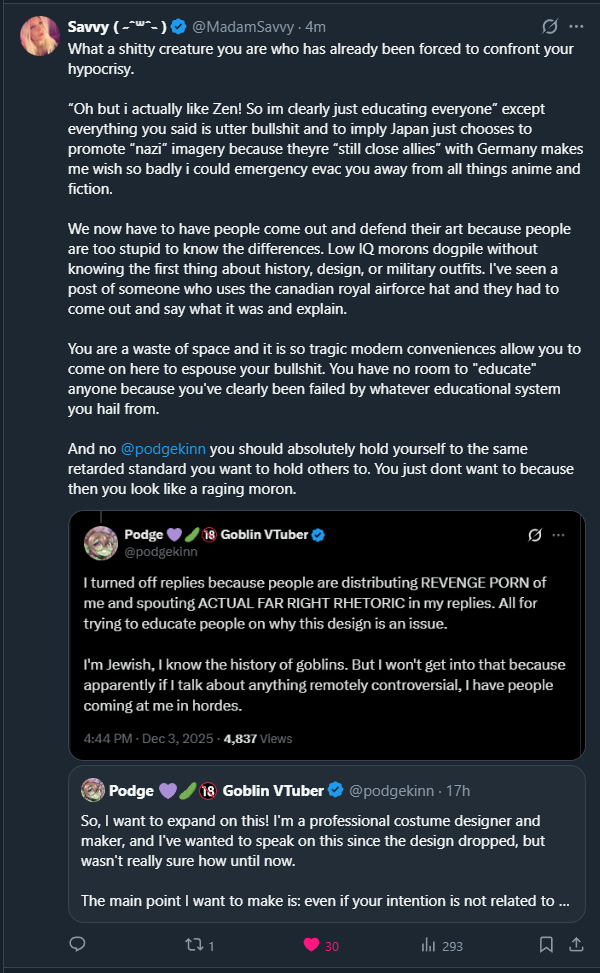Unlike the post via pink heart

pos(311,944)
